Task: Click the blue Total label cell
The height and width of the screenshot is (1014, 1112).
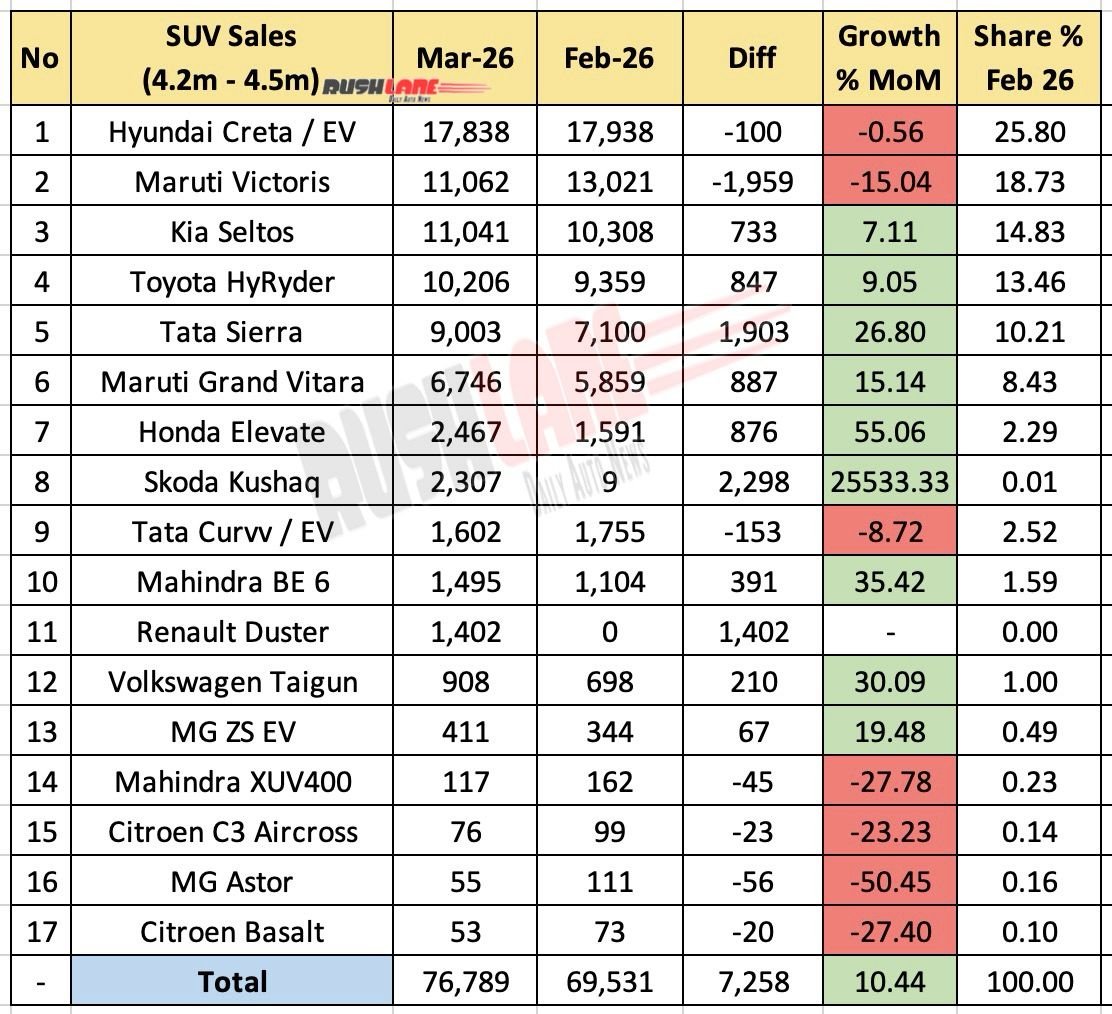Action: pyautogui.click(x=231, y=981)
